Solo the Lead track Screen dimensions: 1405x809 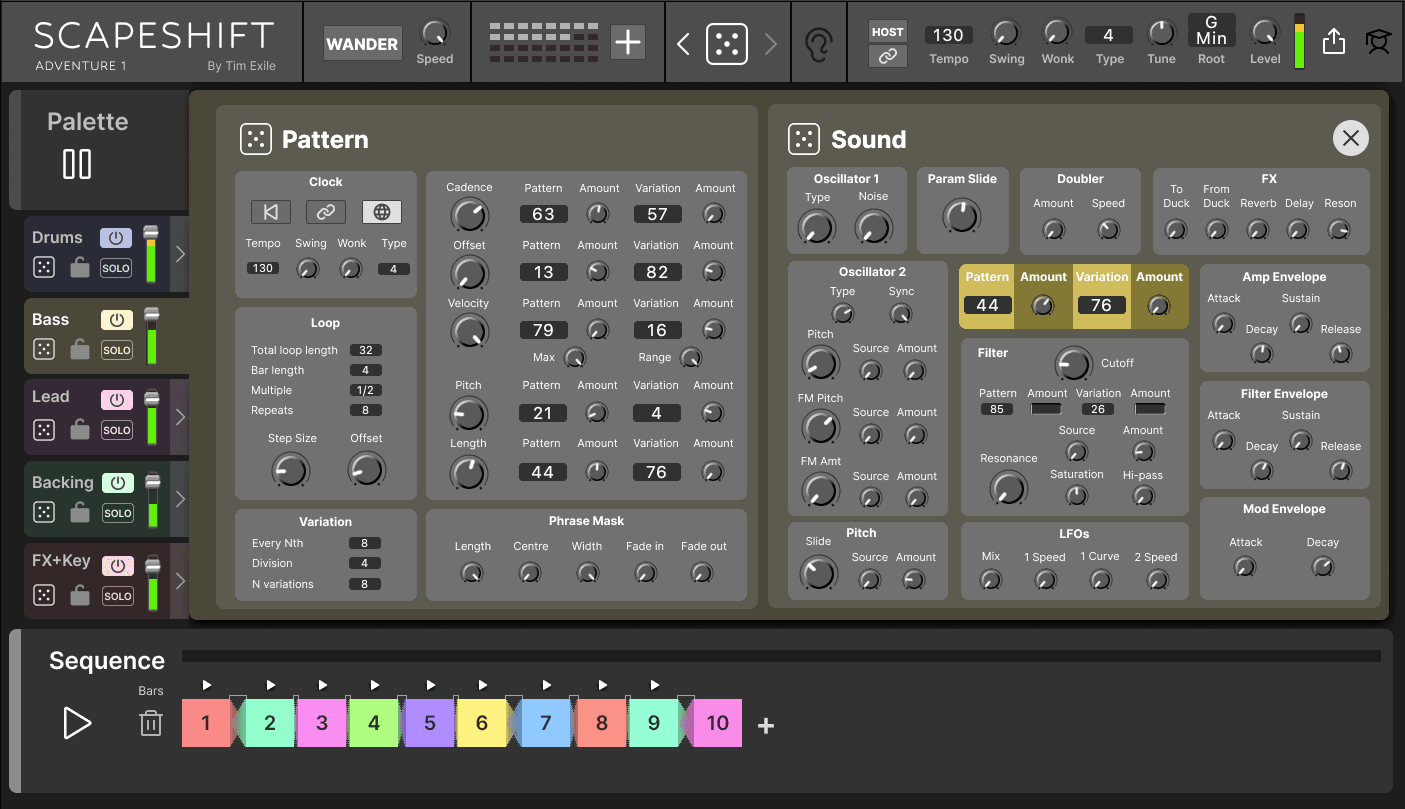pos(117,430)
